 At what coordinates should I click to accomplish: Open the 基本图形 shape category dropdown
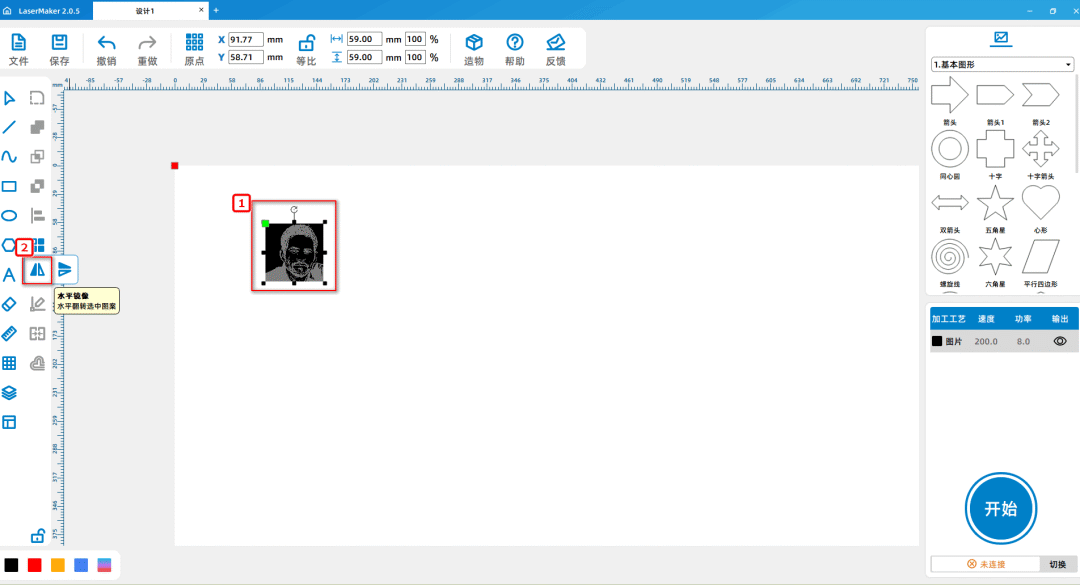coord(1001,65)
